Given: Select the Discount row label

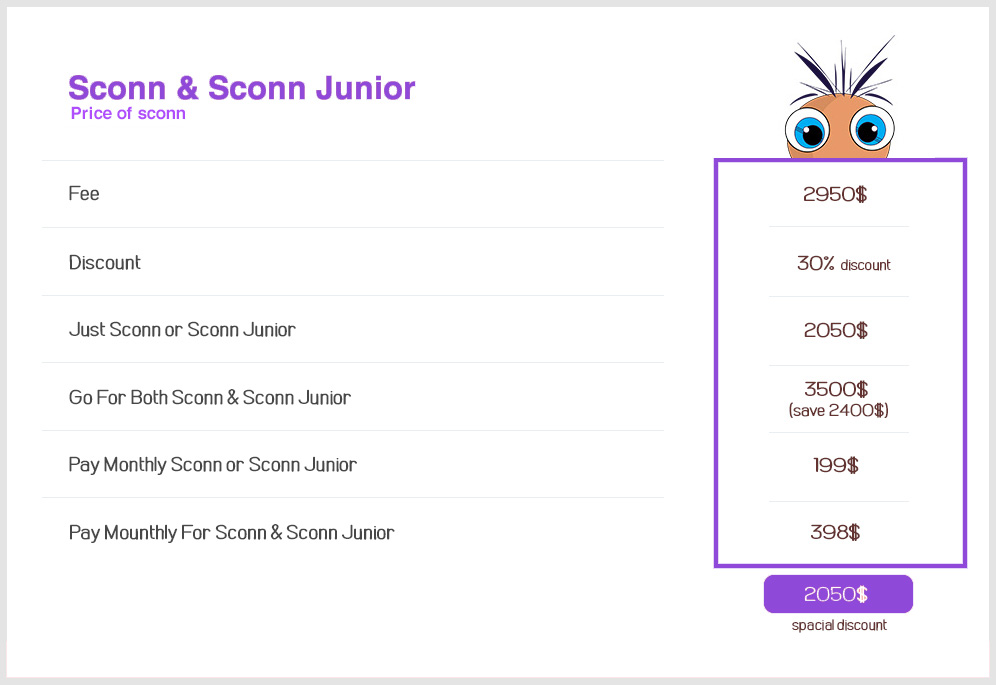Looking at the screenshot, I should (104, 262).
